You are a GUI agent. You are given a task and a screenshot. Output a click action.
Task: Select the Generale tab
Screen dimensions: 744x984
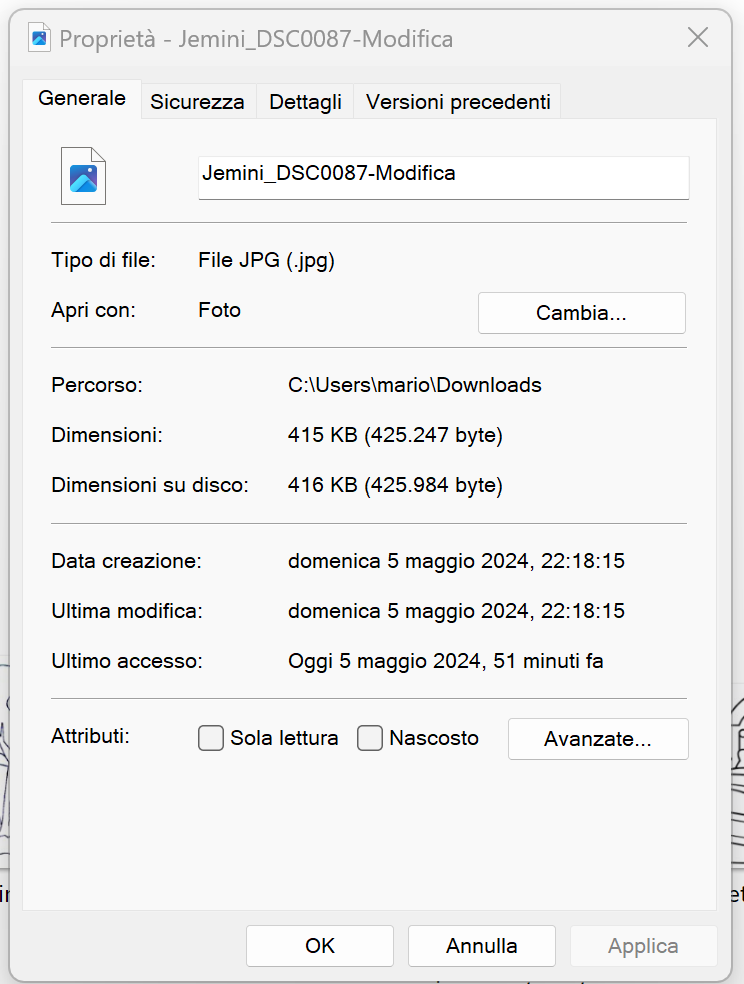(82, 99)
